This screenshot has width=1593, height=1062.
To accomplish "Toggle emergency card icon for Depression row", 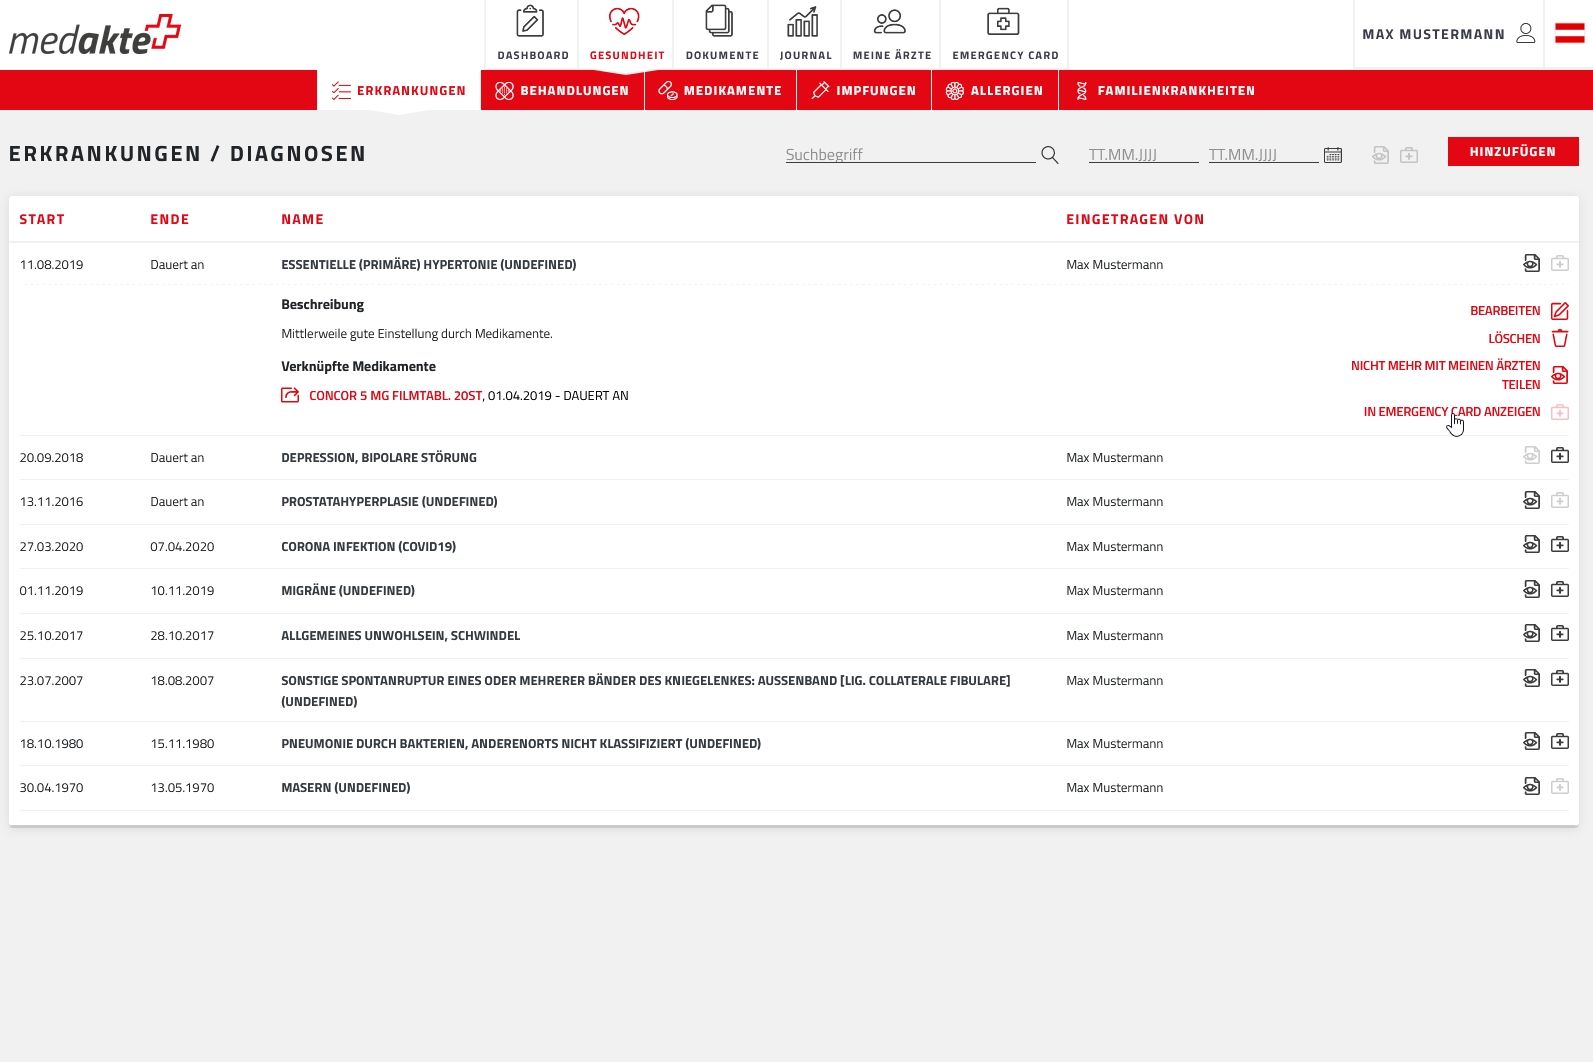I will 1560,456.
